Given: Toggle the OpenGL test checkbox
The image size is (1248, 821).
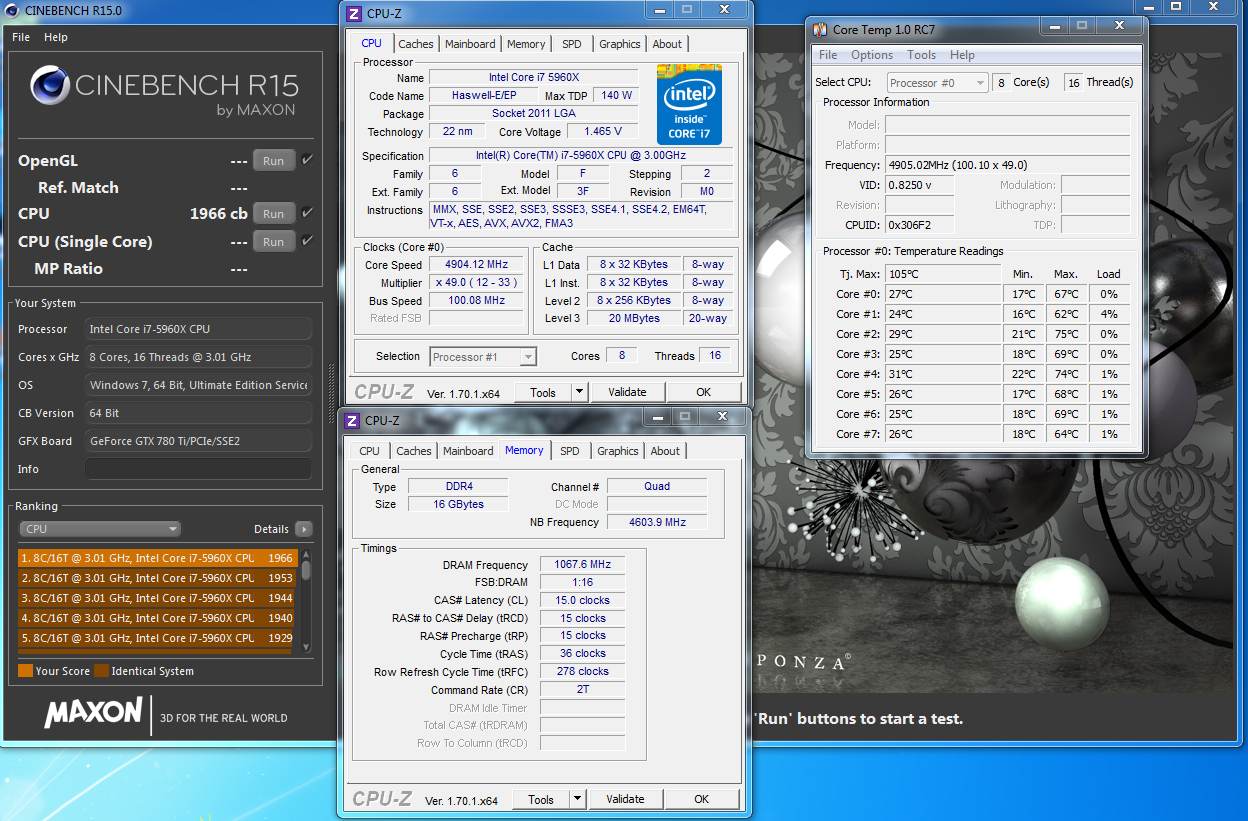Looking at the screenshot, I should pos(307,160).
